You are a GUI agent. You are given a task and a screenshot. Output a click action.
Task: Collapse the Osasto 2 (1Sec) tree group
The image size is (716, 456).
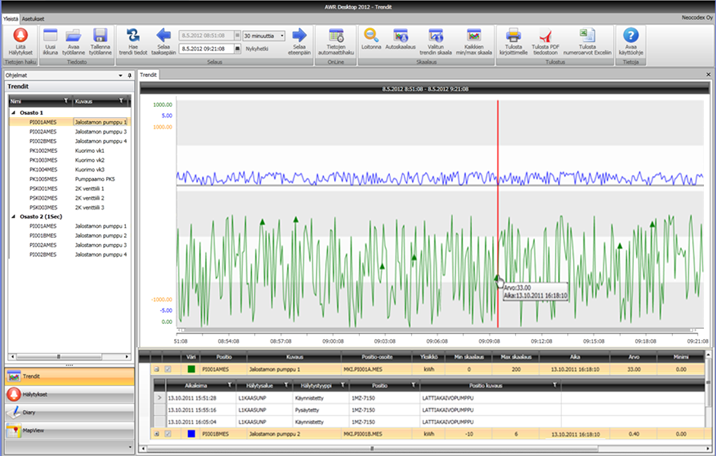(x=13, y=217)
